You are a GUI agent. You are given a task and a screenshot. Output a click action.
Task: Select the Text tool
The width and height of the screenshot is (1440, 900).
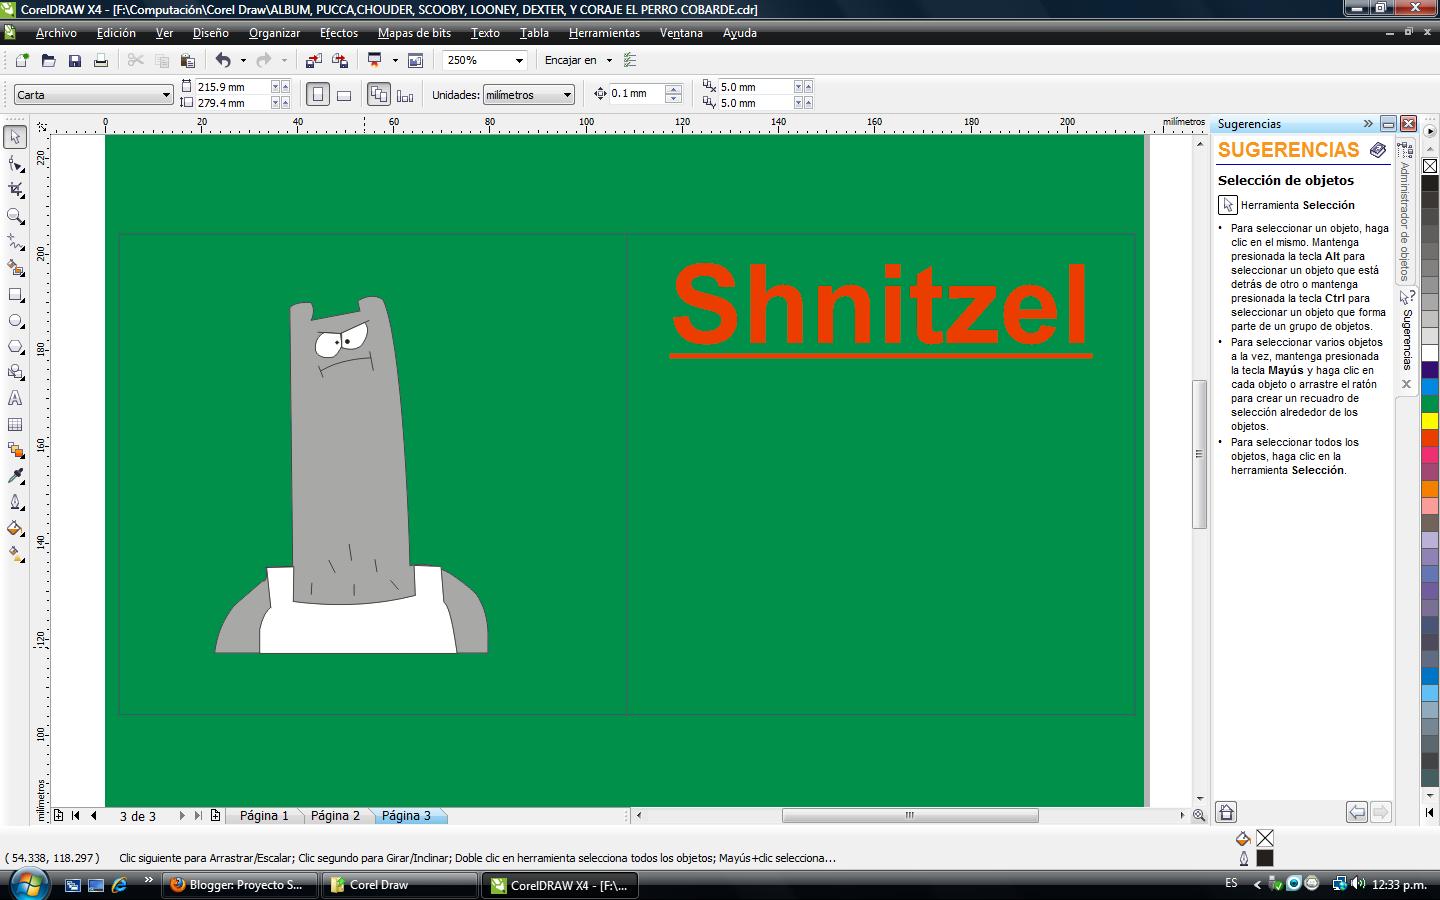(15, 398)
